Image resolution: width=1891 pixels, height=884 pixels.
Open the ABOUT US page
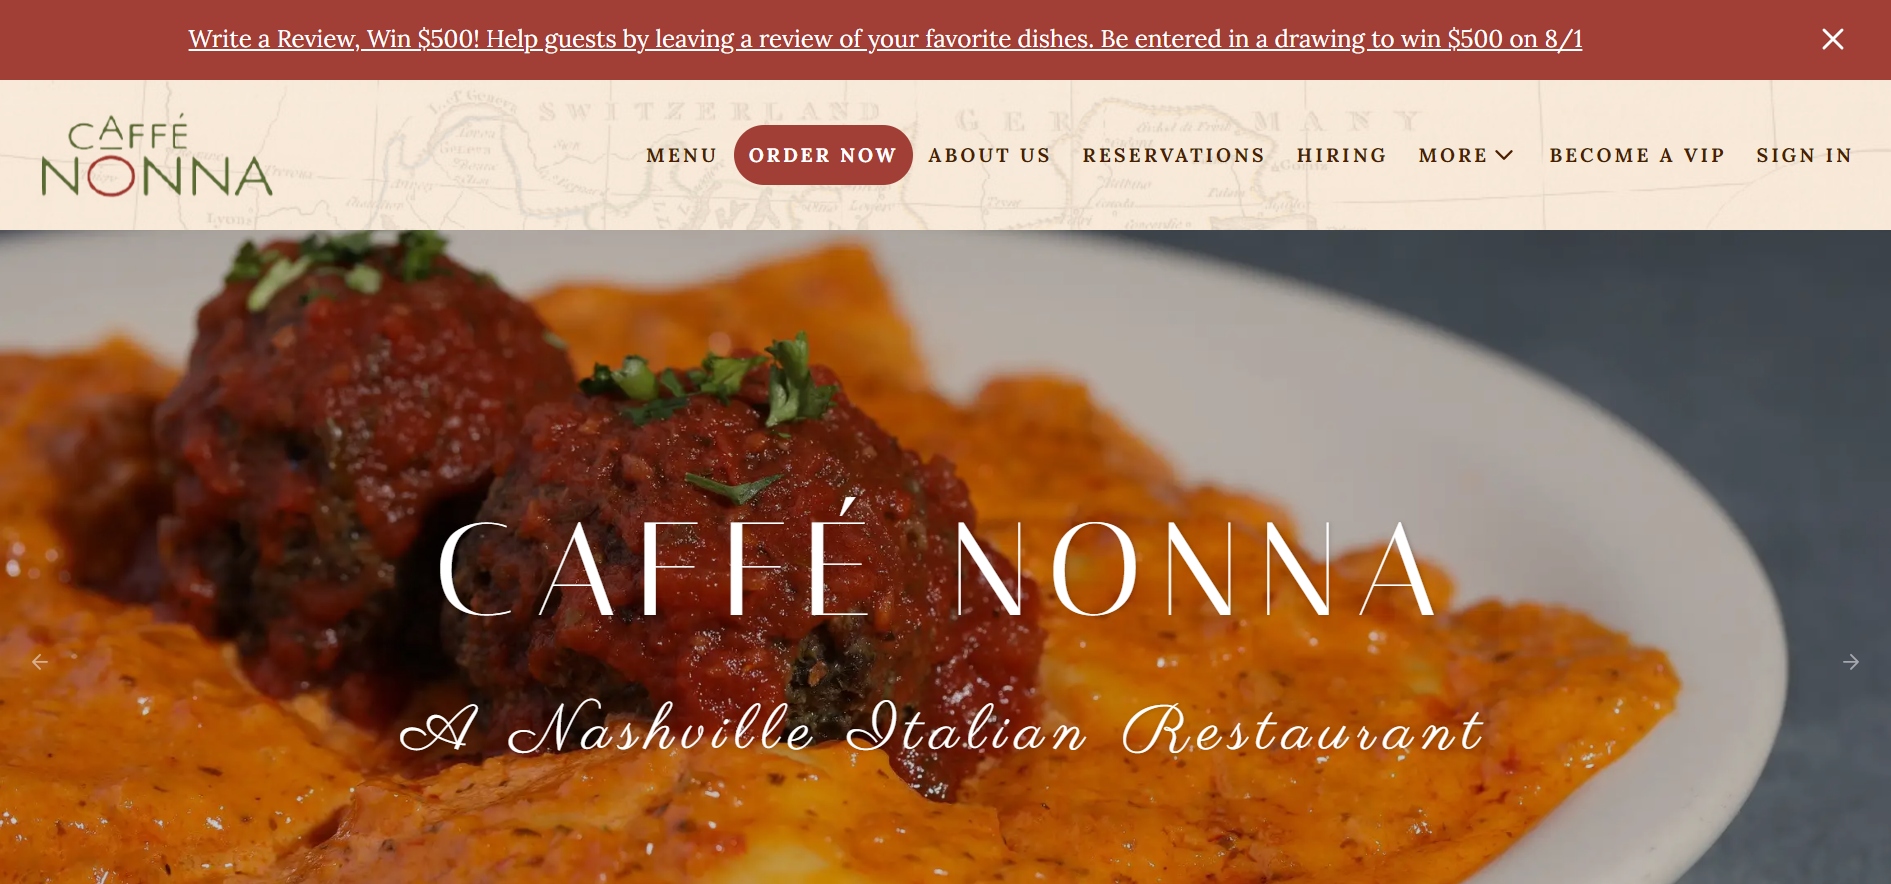point(989,155)
